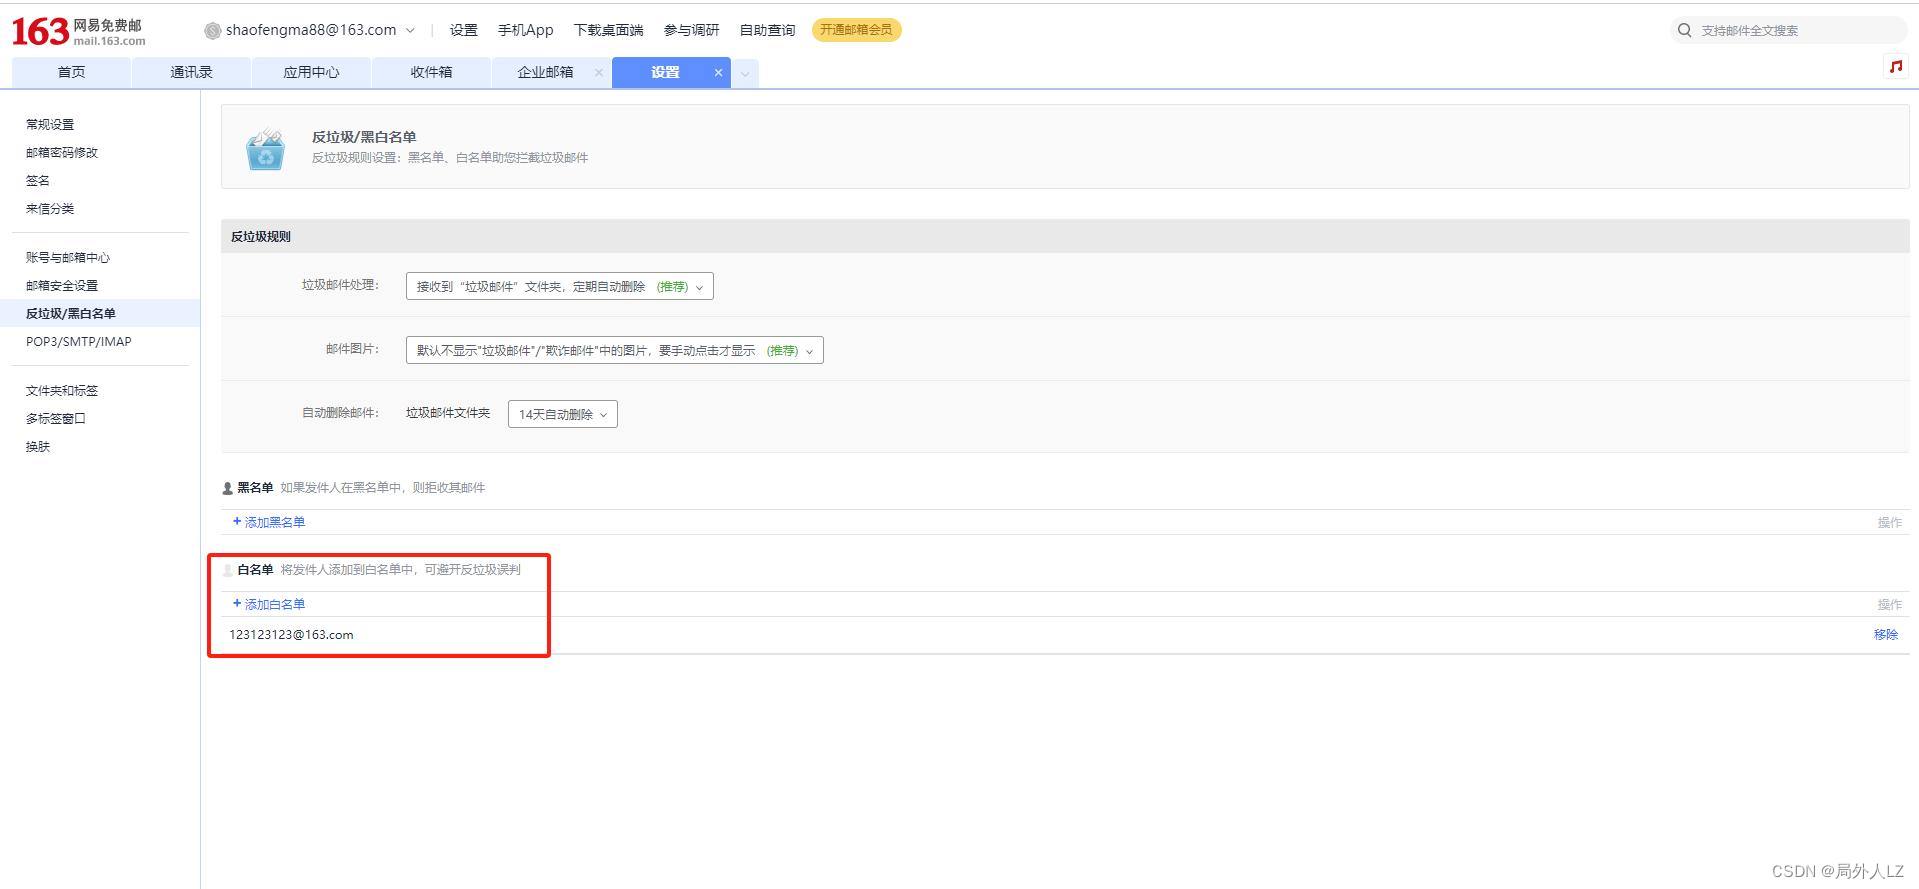Switch to the 首页 tab
Image resolution: width=1919 pixels, height=889 pixels.
71,72
